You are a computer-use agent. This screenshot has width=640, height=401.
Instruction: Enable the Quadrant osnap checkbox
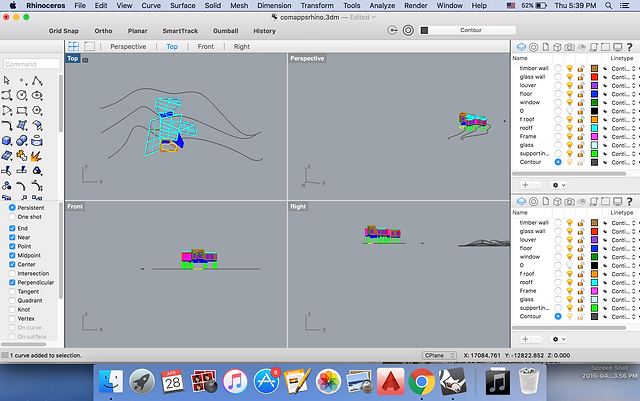point(12,301)
